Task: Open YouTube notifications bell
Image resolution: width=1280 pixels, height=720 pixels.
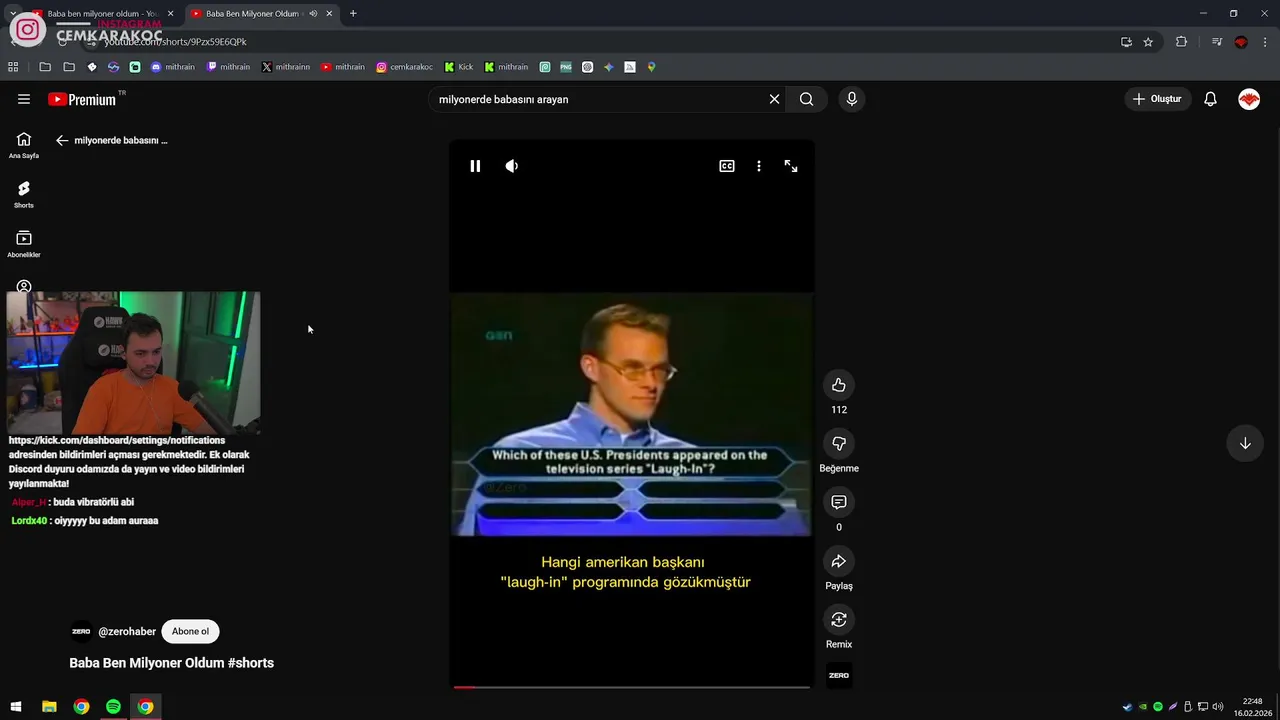Action: [x=1210, y=99]
